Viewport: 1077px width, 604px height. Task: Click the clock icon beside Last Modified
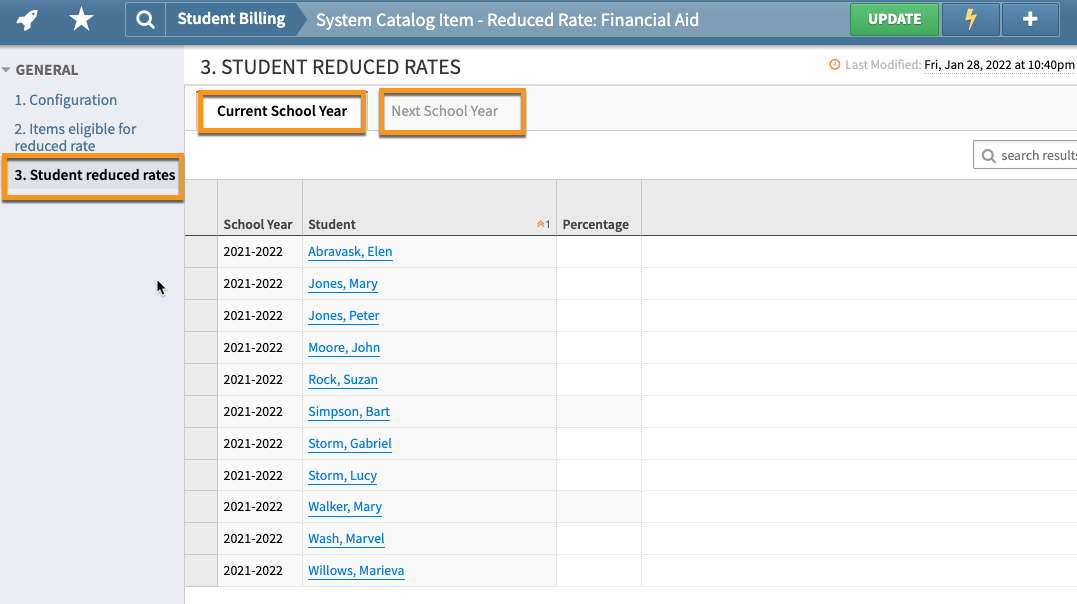(835, 64)
